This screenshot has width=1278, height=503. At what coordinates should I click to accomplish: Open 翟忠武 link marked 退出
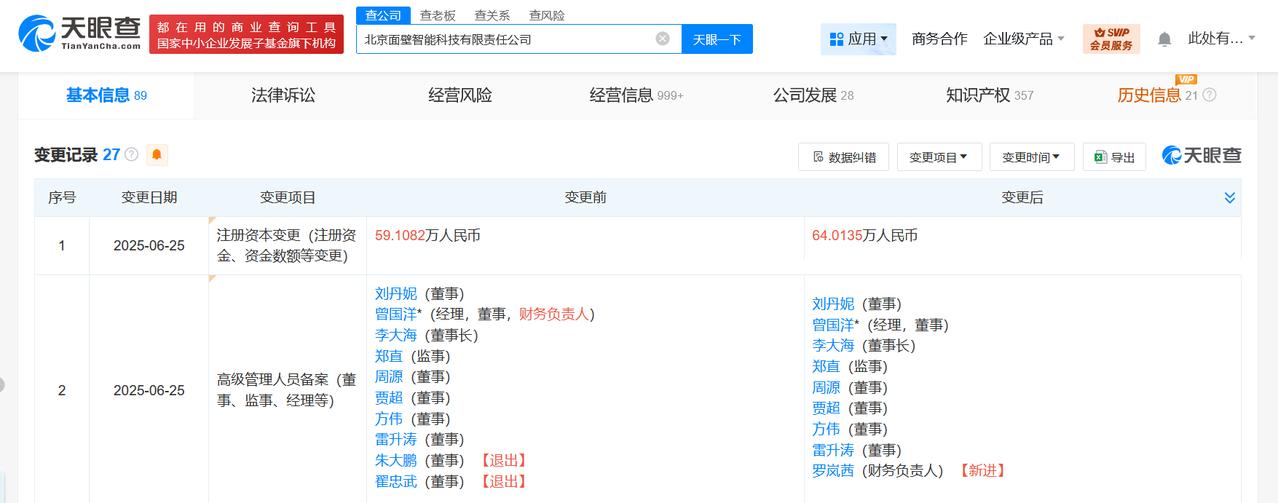(396, 481)
